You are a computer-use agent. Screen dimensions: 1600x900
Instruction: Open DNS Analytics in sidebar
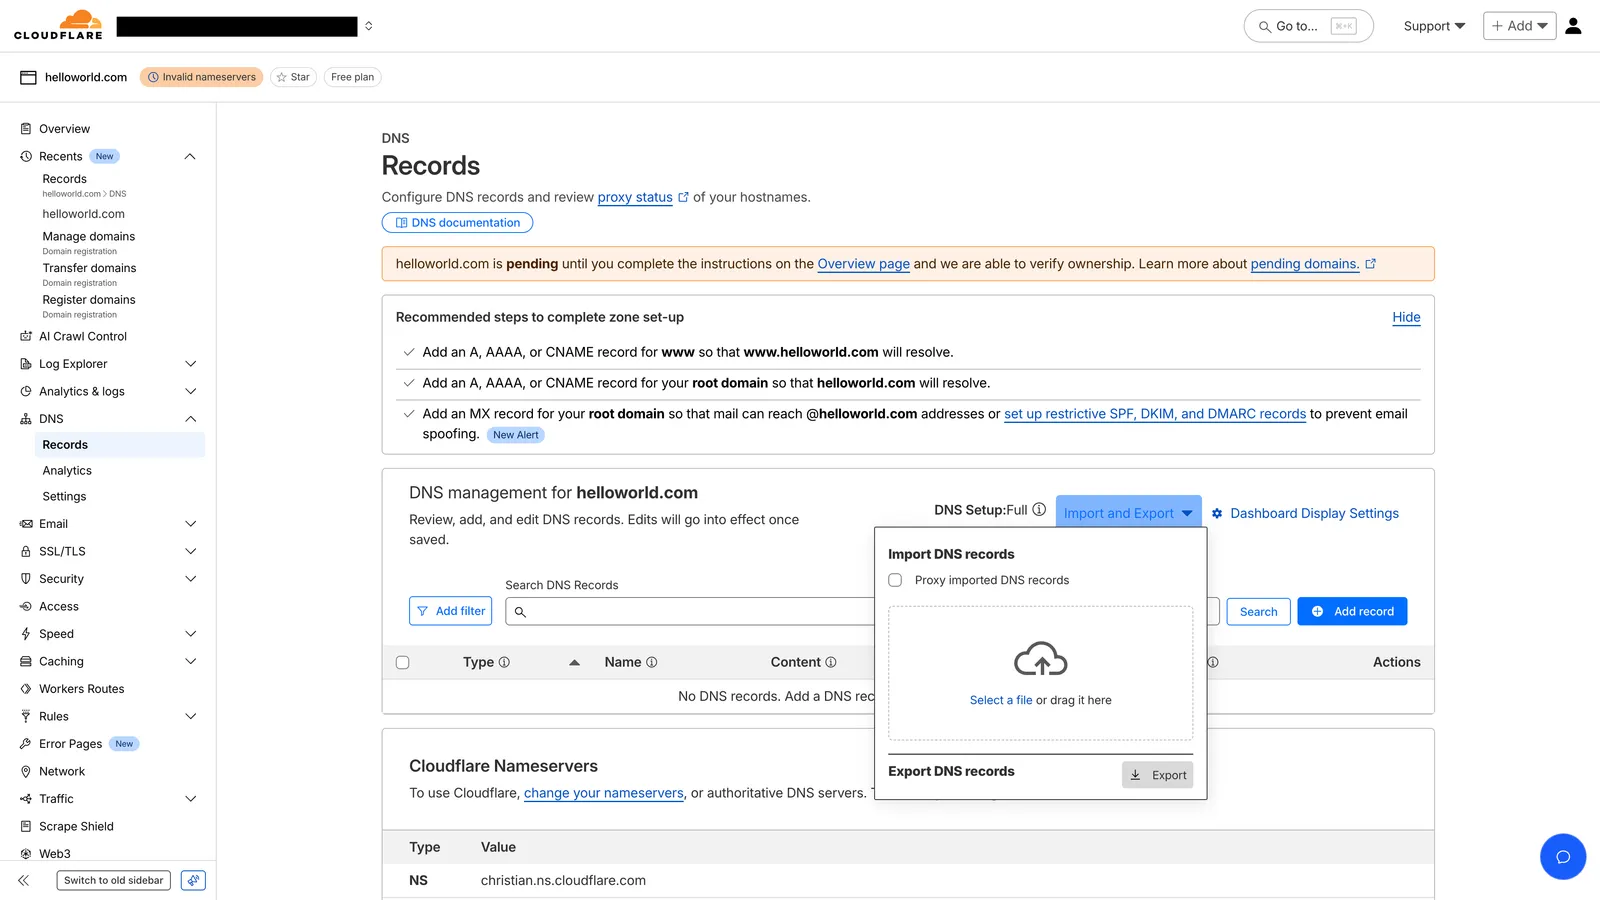67,471
